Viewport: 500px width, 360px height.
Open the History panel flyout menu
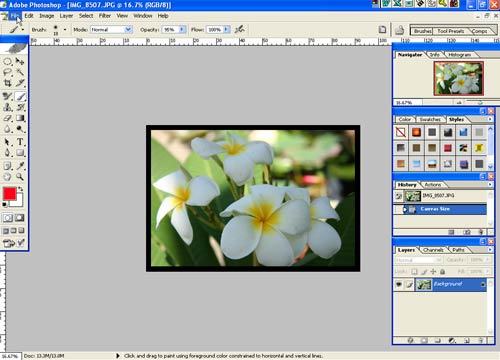(x=490, y=184)
